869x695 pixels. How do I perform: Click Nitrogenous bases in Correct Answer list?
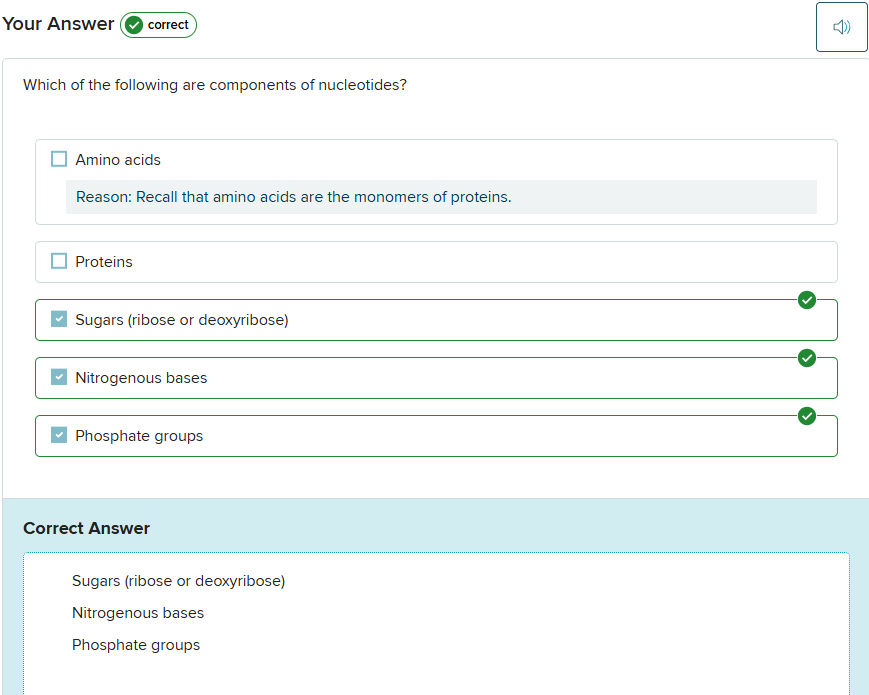click(x=138, y=613)
